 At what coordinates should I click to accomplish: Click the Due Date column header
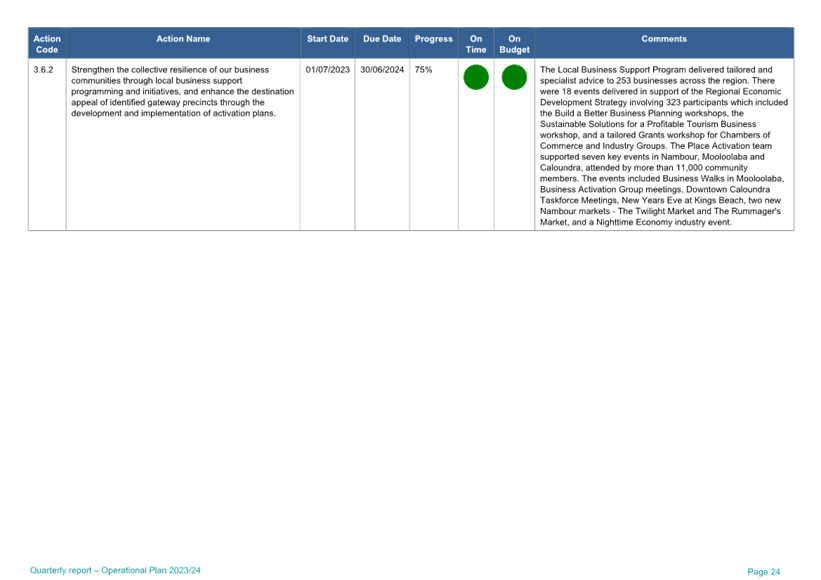382,40
